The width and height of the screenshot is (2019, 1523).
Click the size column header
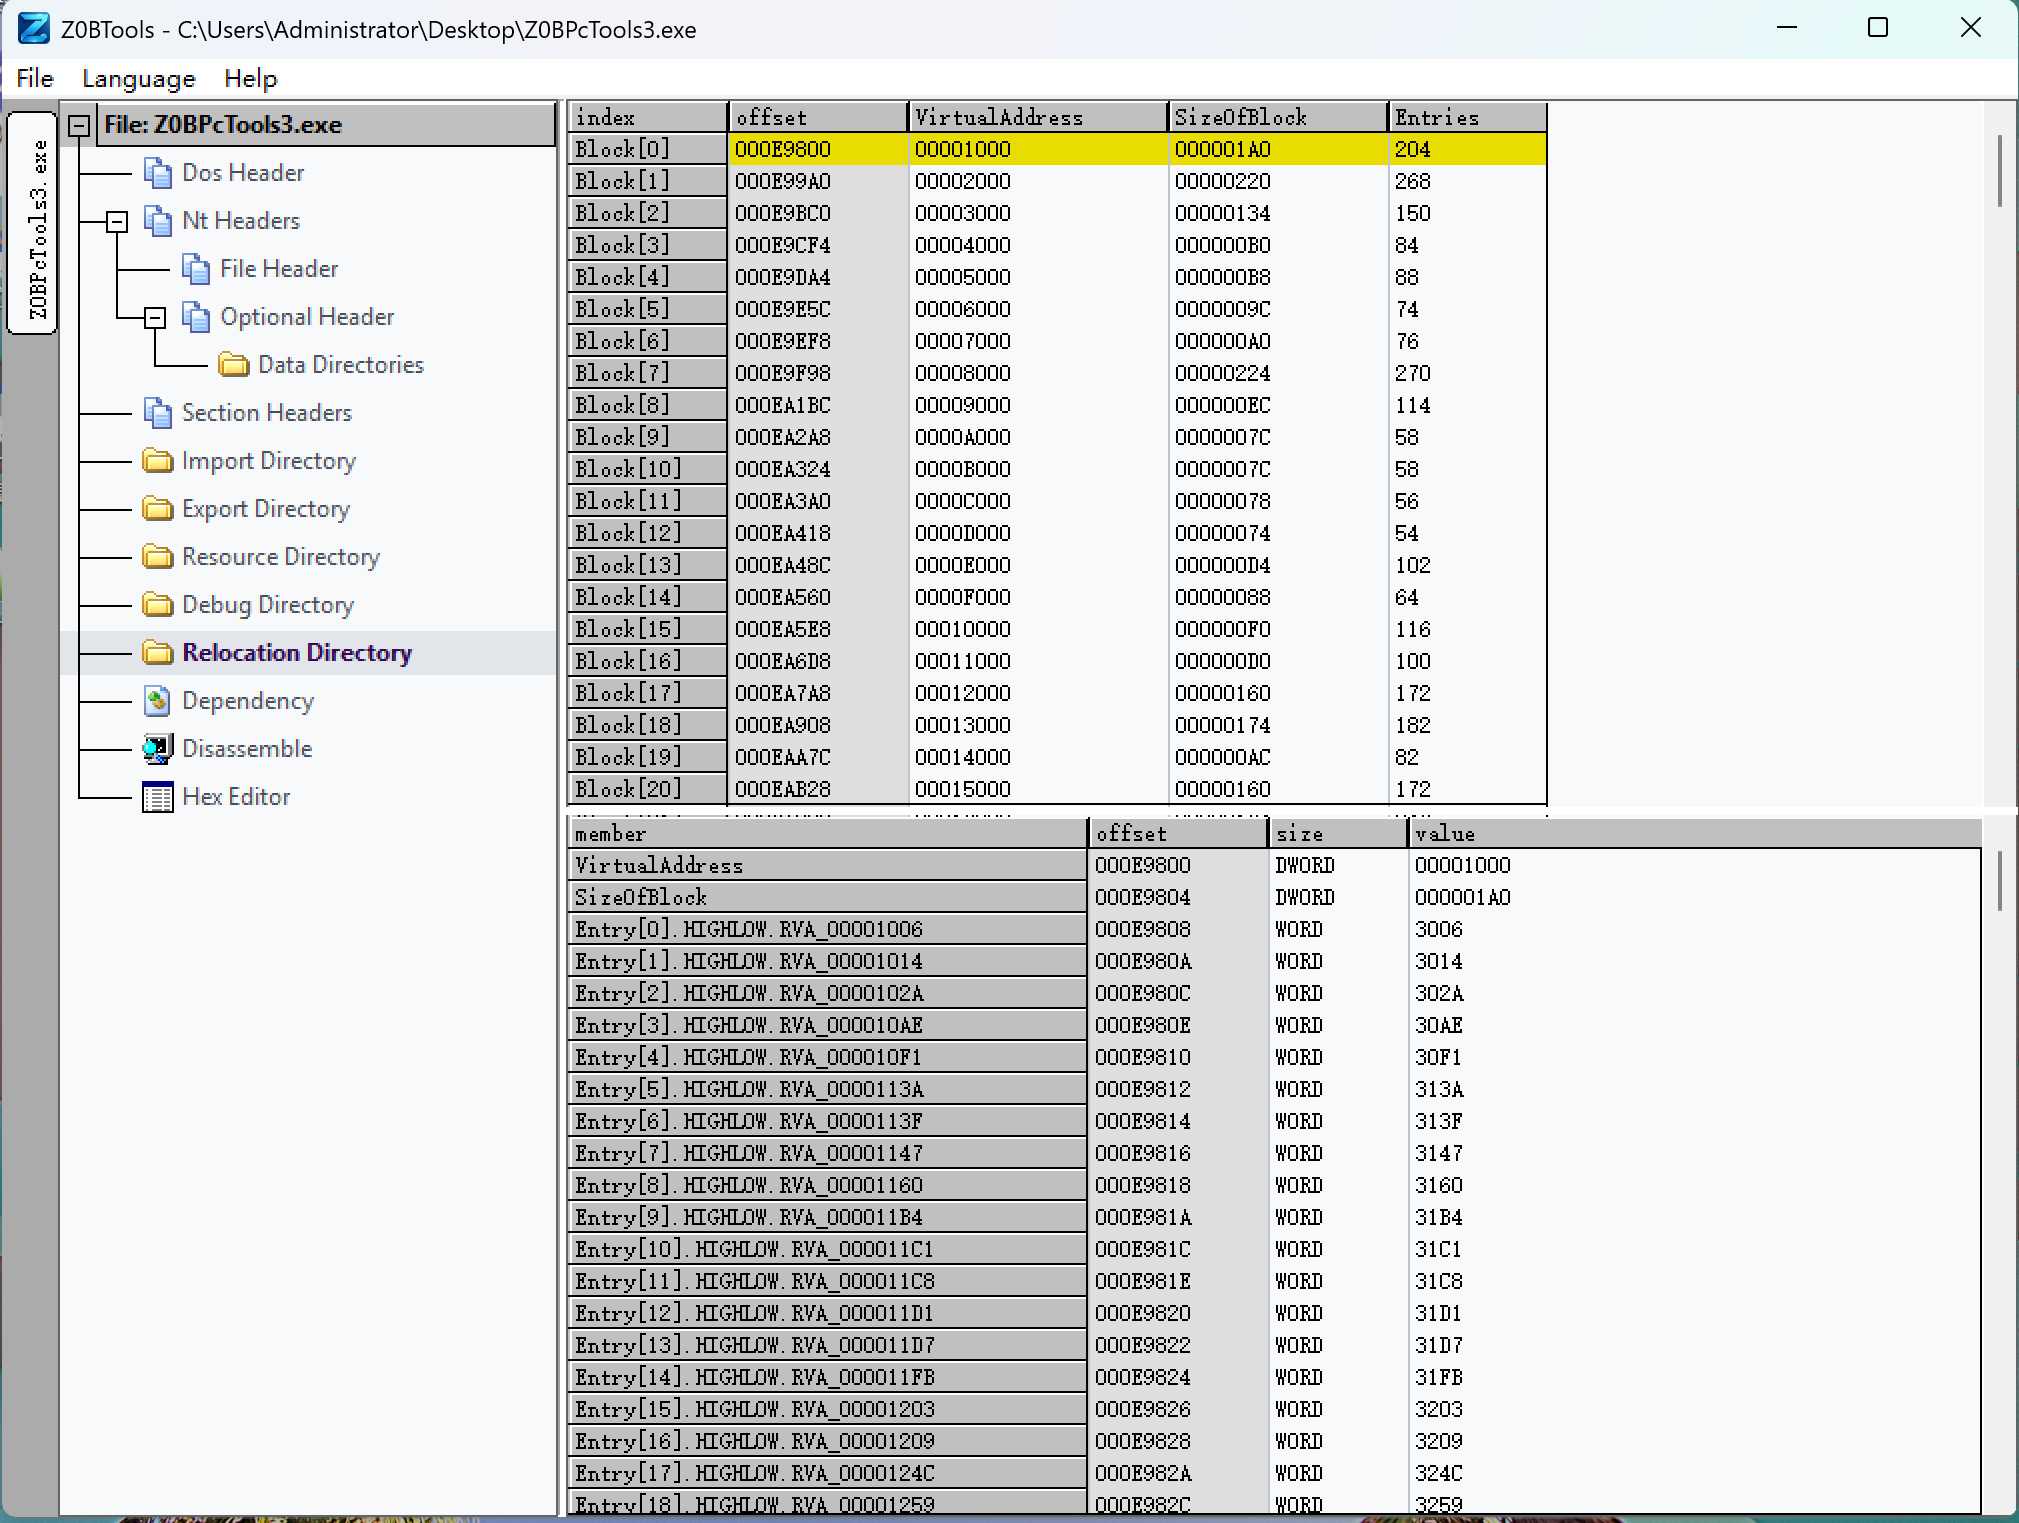coord(1338,833)
